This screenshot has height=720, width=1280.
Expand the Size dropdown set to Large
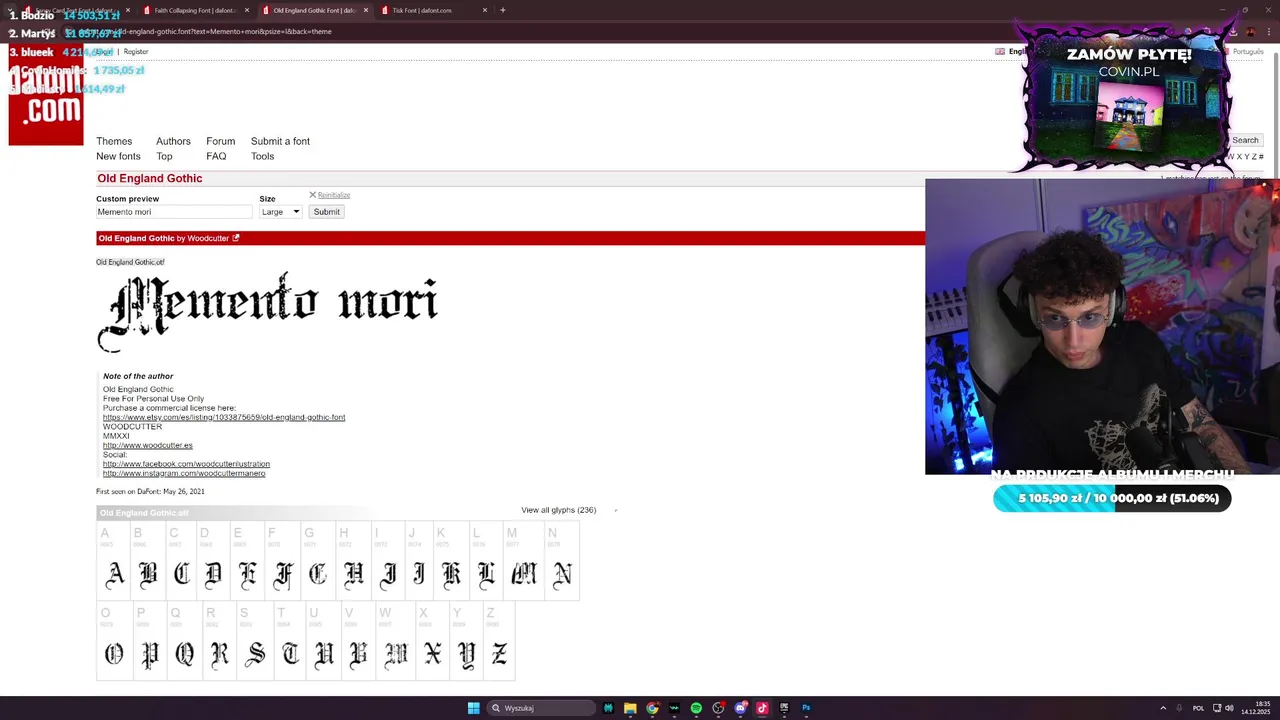(280, 212)
